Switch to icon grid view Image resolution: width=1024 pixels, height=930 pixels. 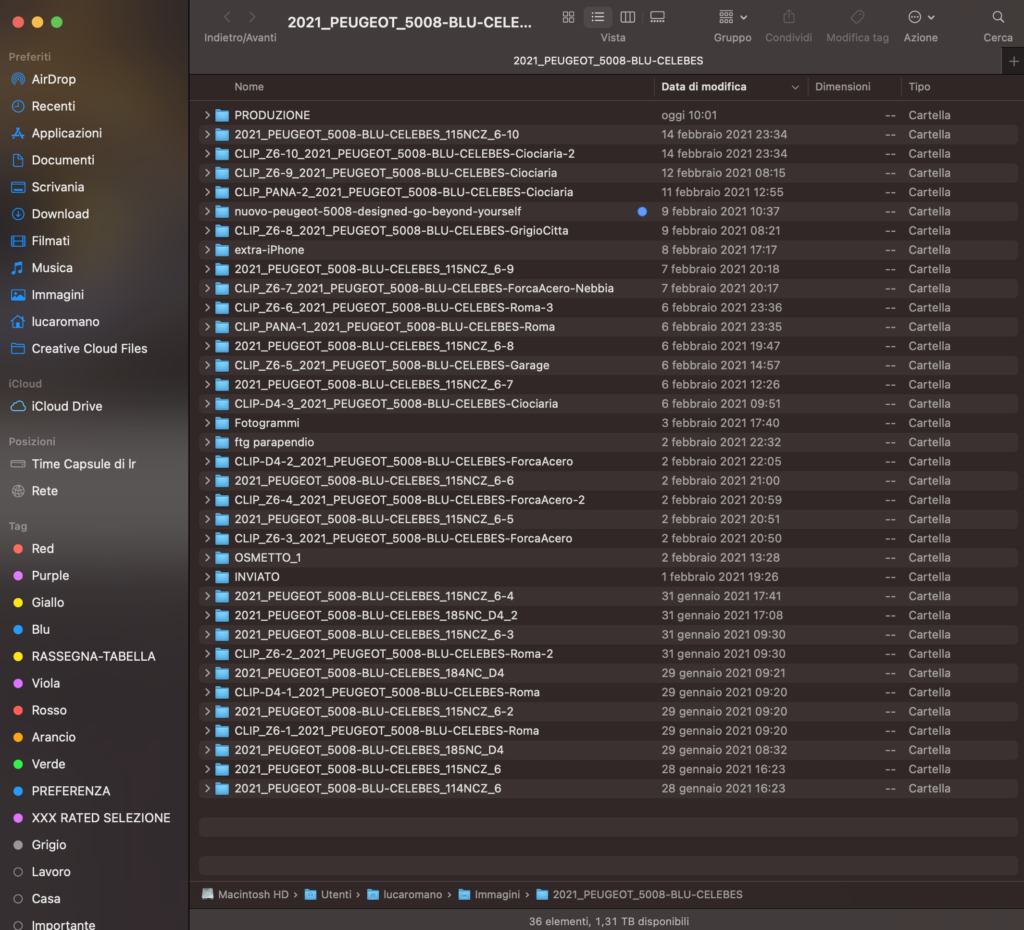[568, 17]
